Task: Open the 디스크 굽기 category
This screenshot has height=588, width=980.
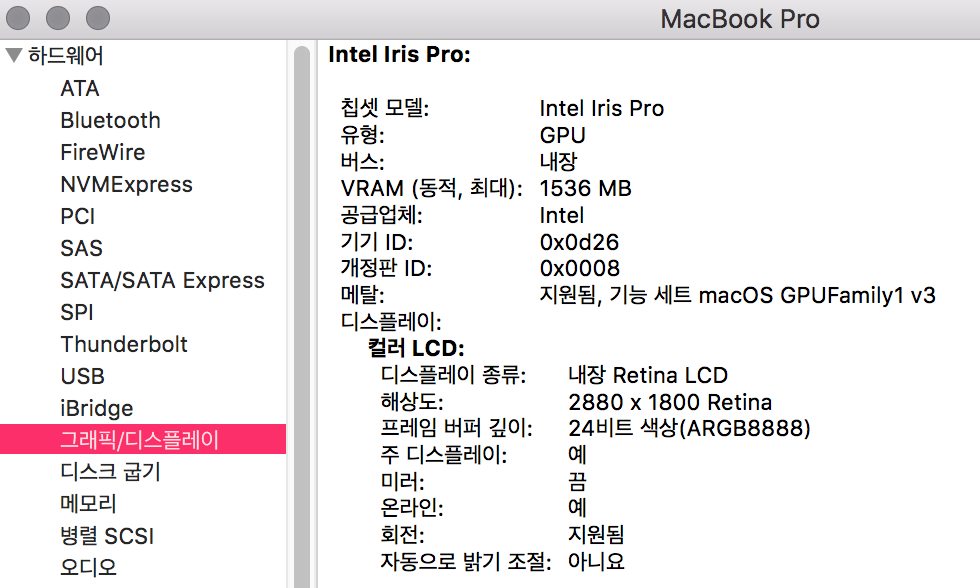Action: coord(110,472)
